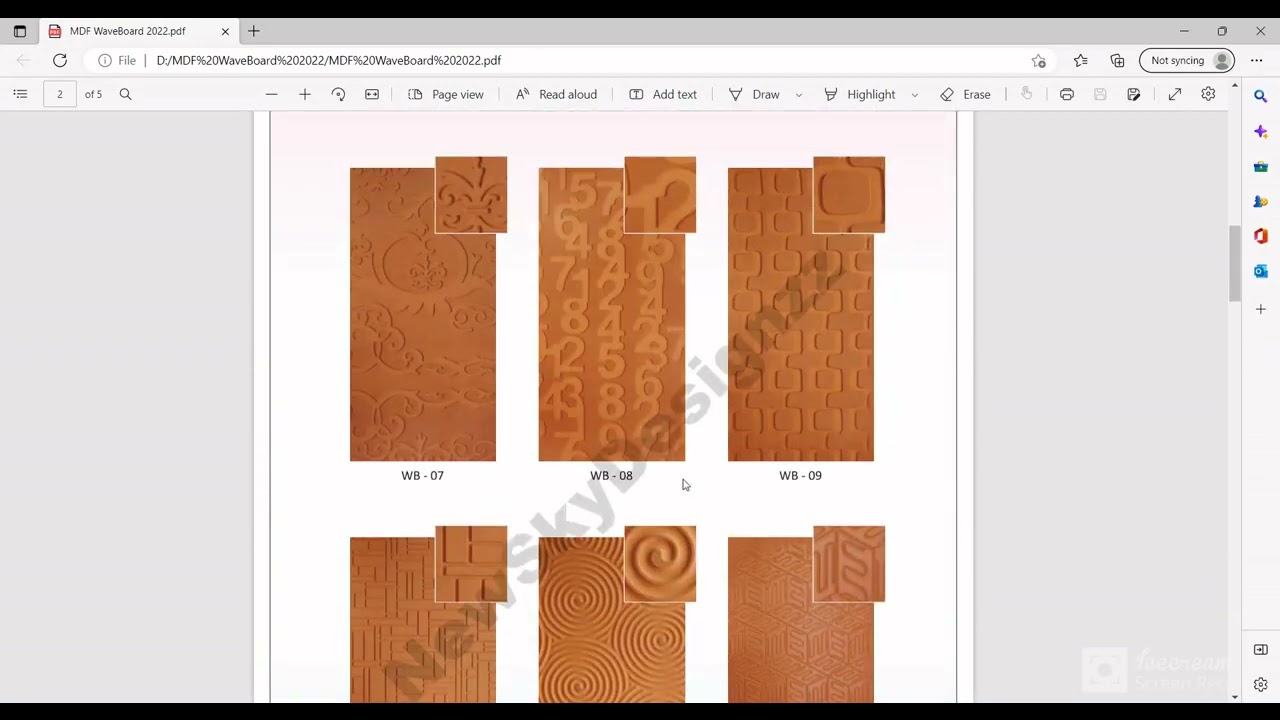Minimize the Edge window

pyautogui.click(x=1184, y=31)
